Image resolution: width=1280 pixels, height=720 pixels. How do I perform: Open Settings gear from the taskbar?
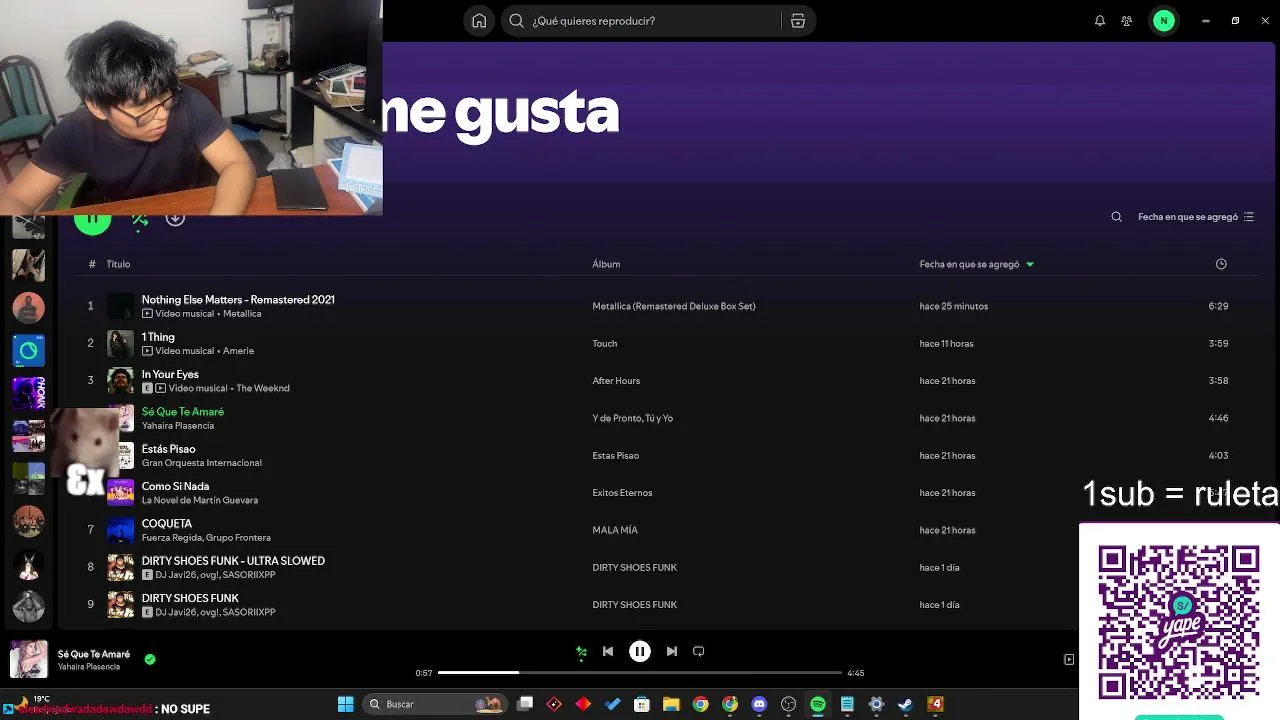click(x=876, y=704)
